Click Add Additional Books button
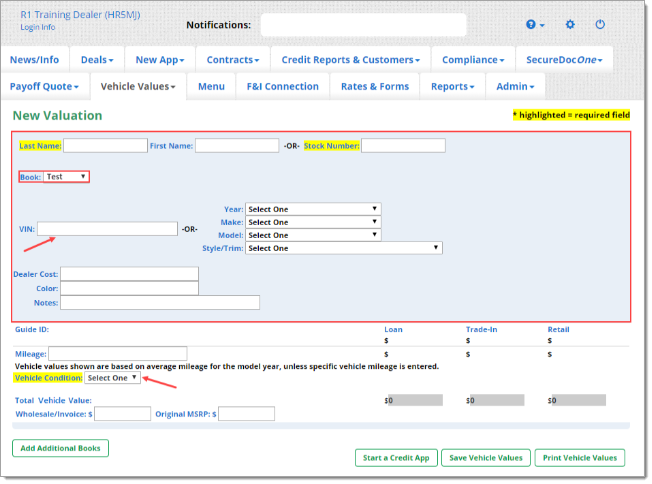 (x=60, y=448)
